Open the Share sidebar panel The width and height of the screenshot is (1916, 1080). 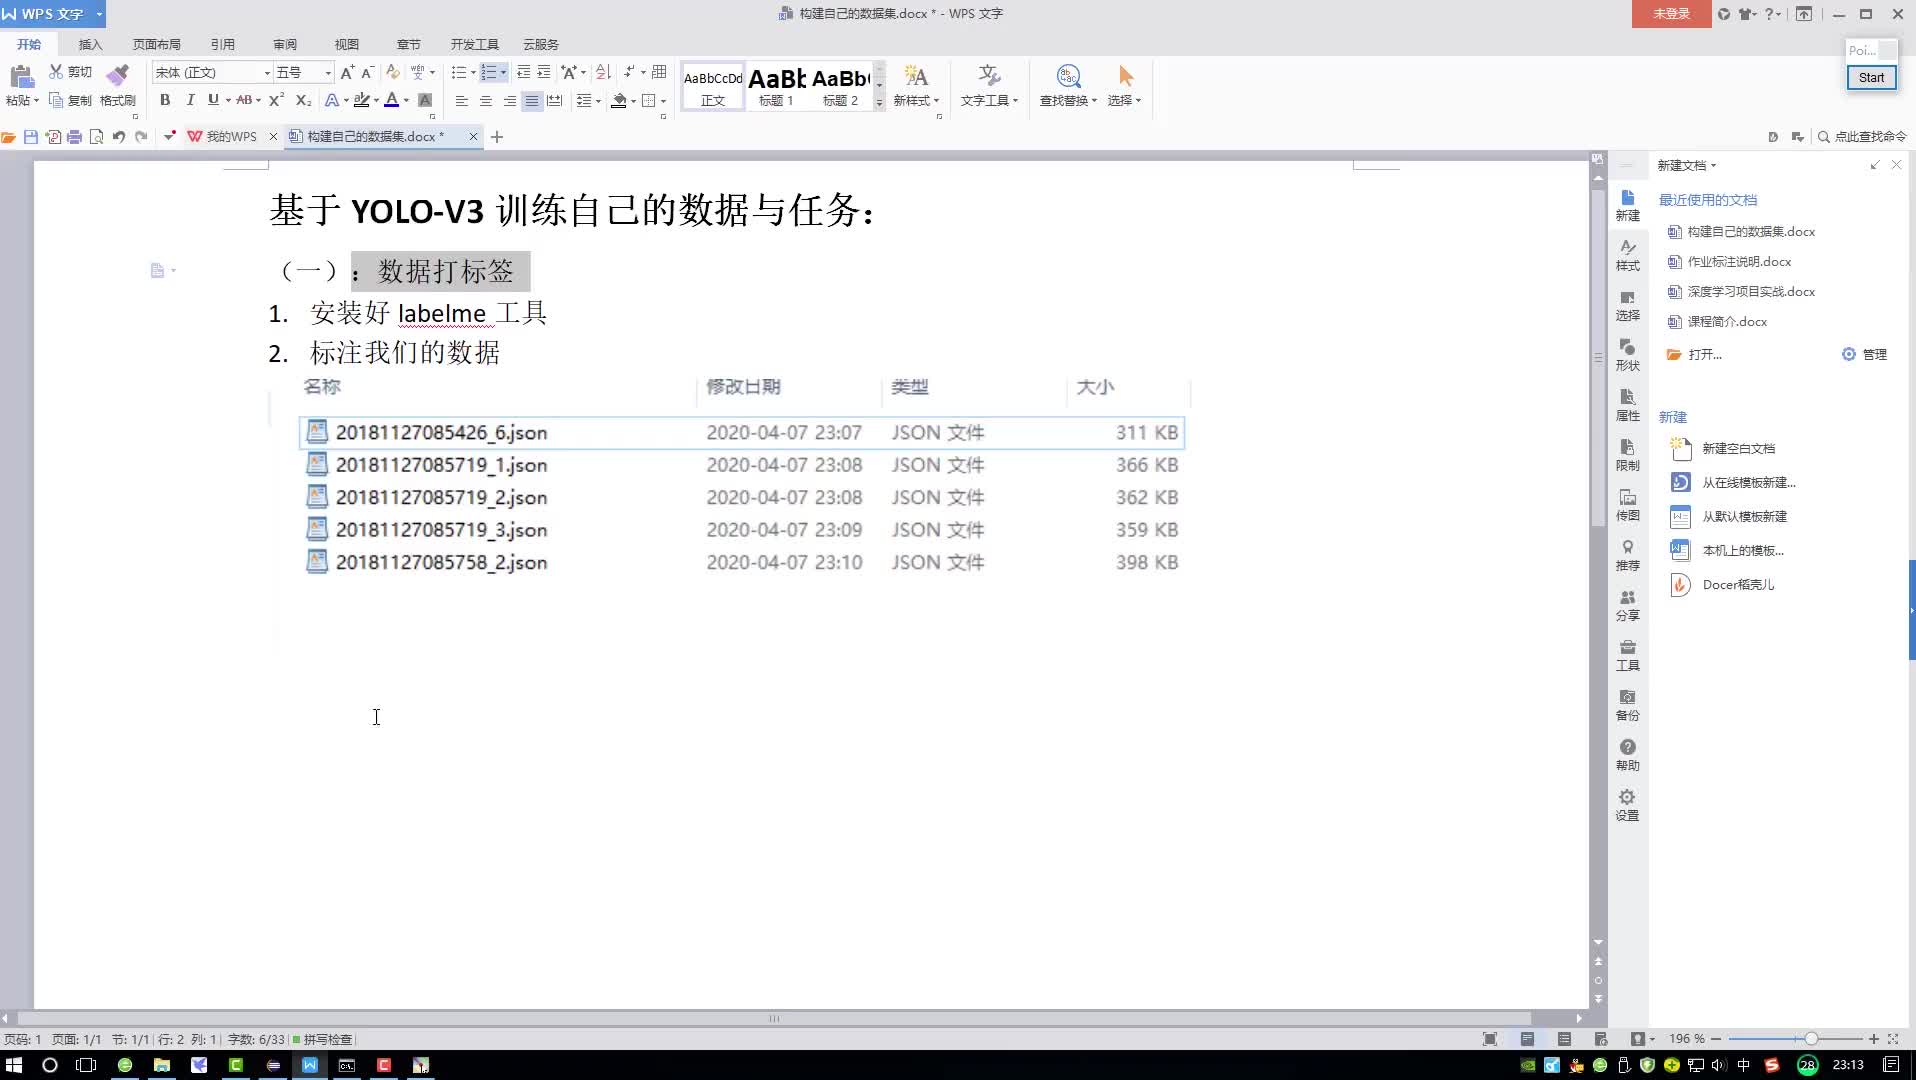[x=1627, y=605]
